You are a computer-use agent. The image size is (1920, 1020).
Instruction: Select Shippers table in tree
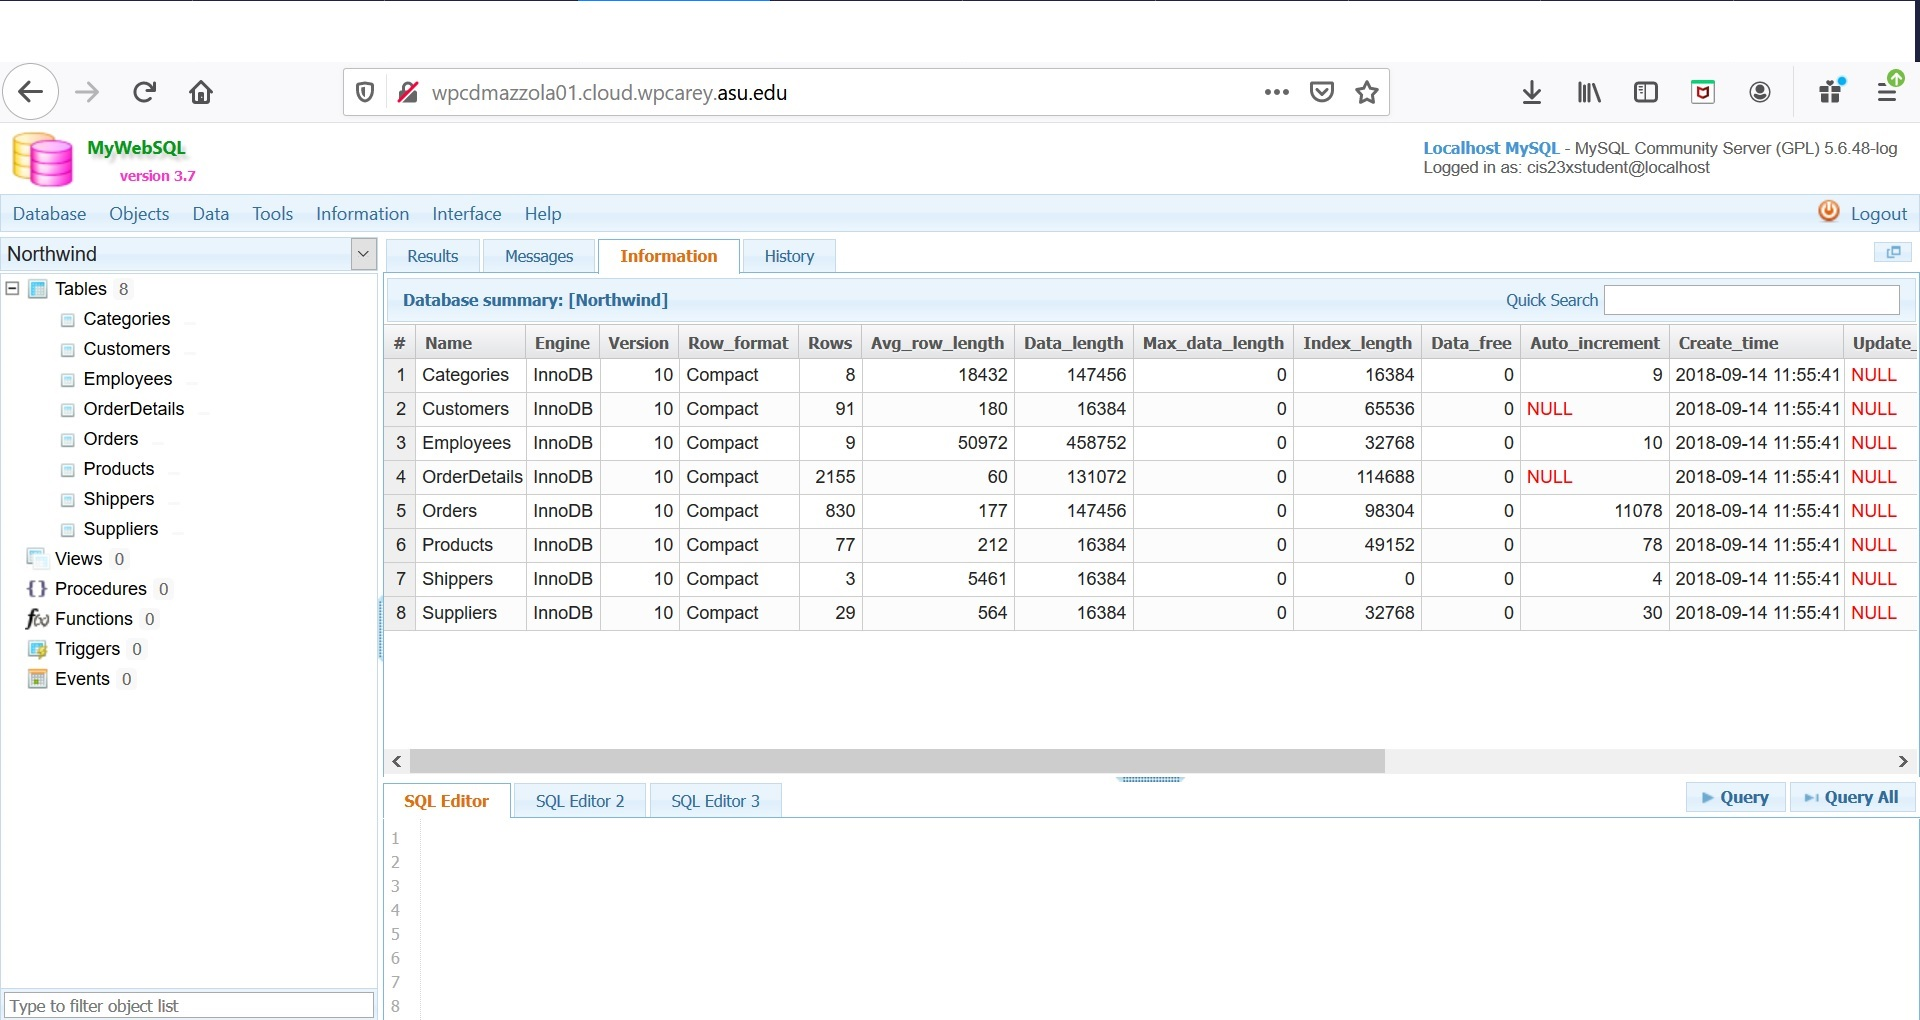[119, 499]
